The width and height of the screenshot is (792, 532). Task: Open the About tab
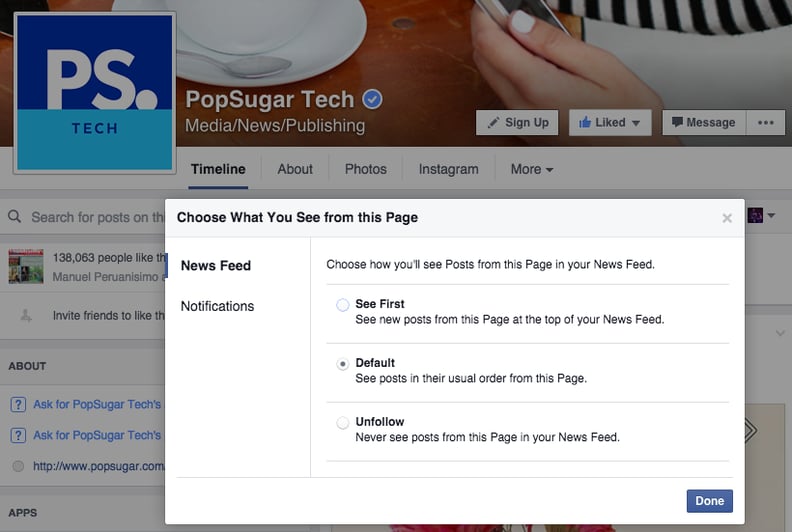(295, 169)
